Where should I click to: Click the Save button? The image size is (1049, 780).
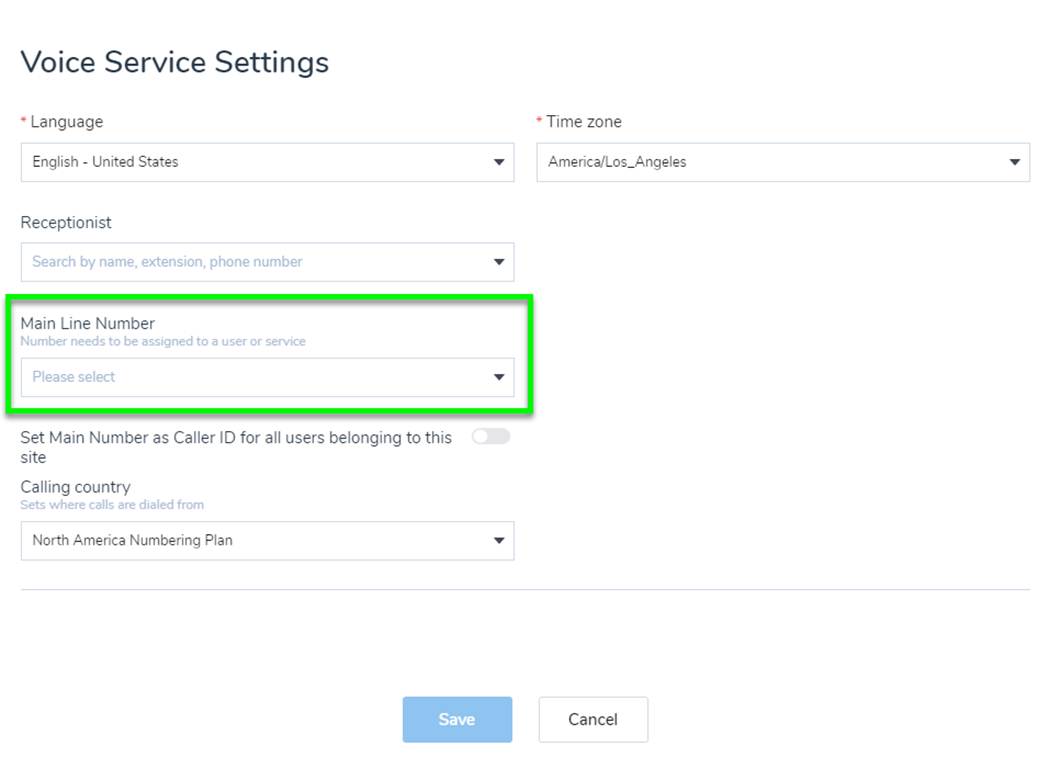457,719
